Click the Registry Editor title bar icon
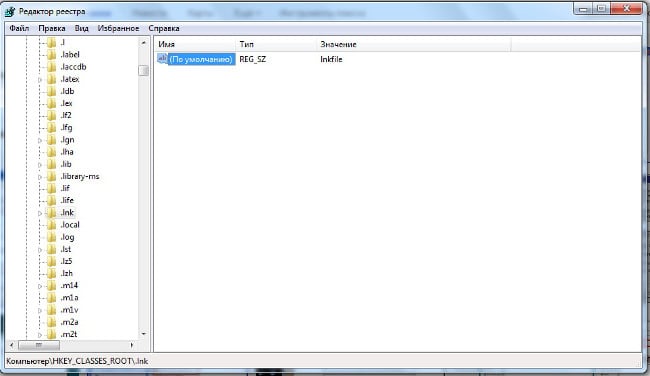 tap(10, 11)
